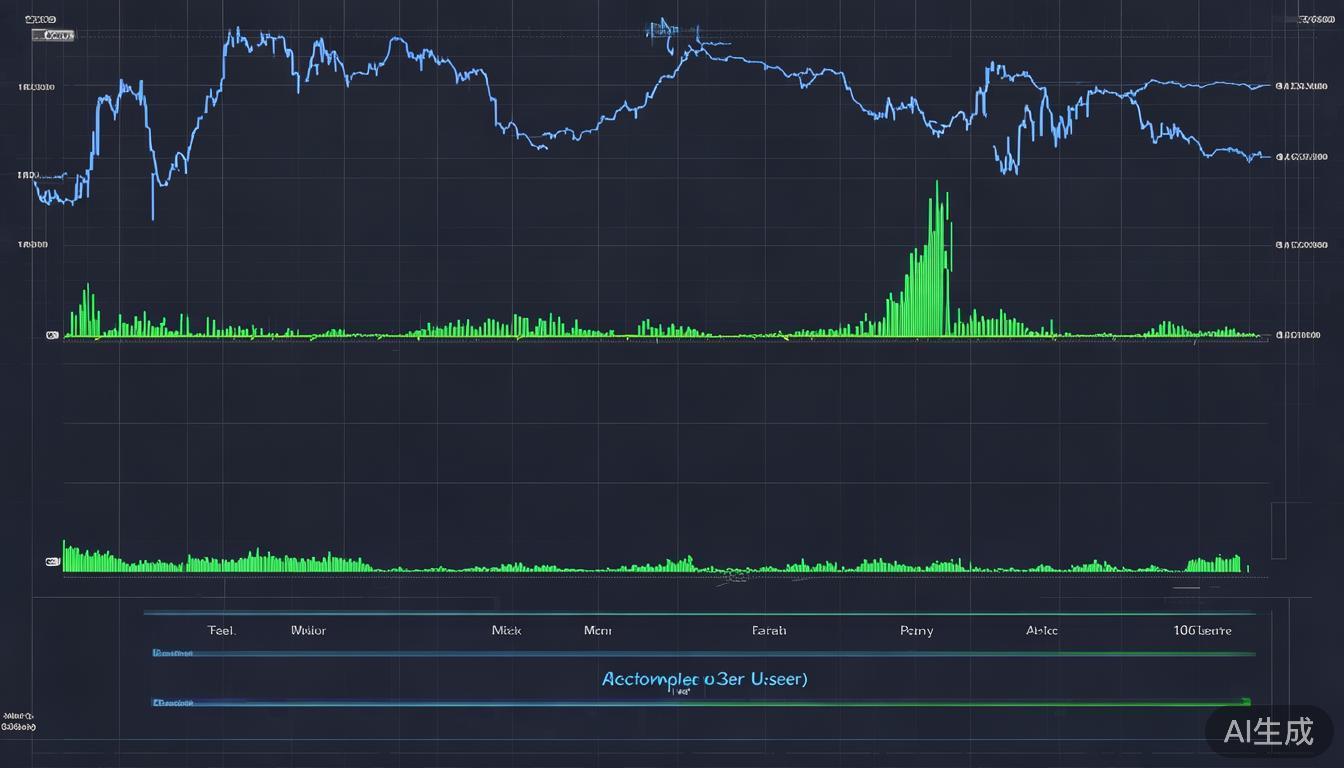
Task: Click the crosshair marker at top of price line
Action: click(662, 30)
